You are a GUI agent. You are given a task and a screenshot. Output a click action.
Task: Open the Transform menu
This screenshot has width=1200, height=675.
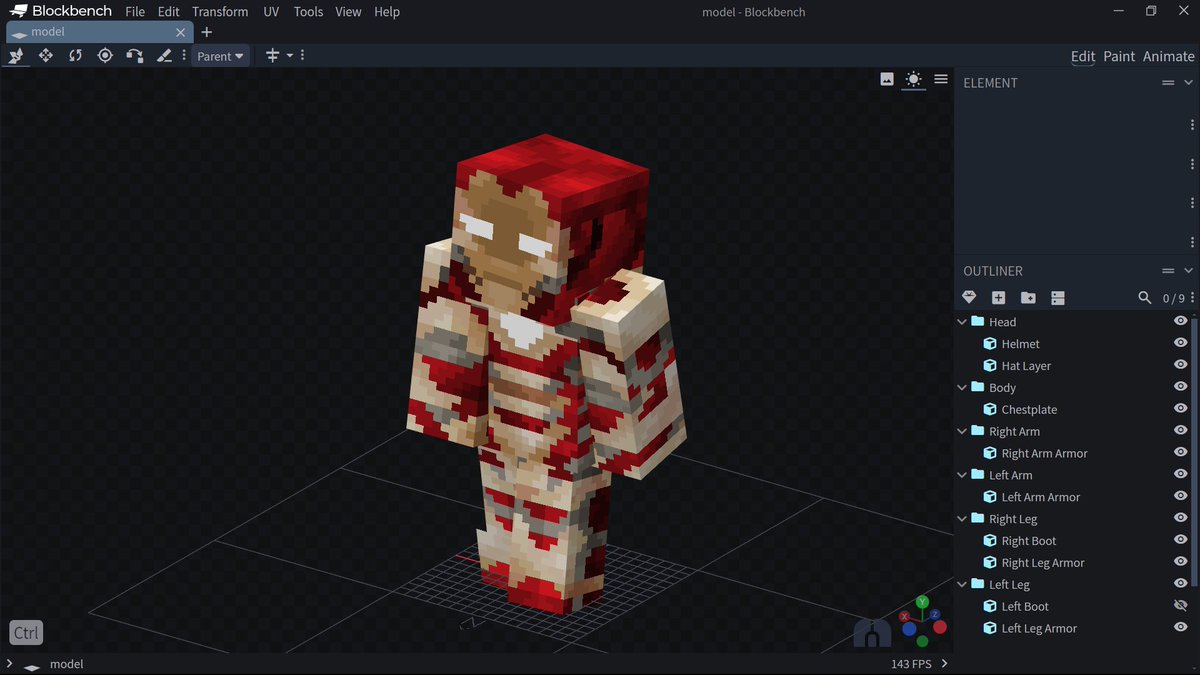coord(220,12)
